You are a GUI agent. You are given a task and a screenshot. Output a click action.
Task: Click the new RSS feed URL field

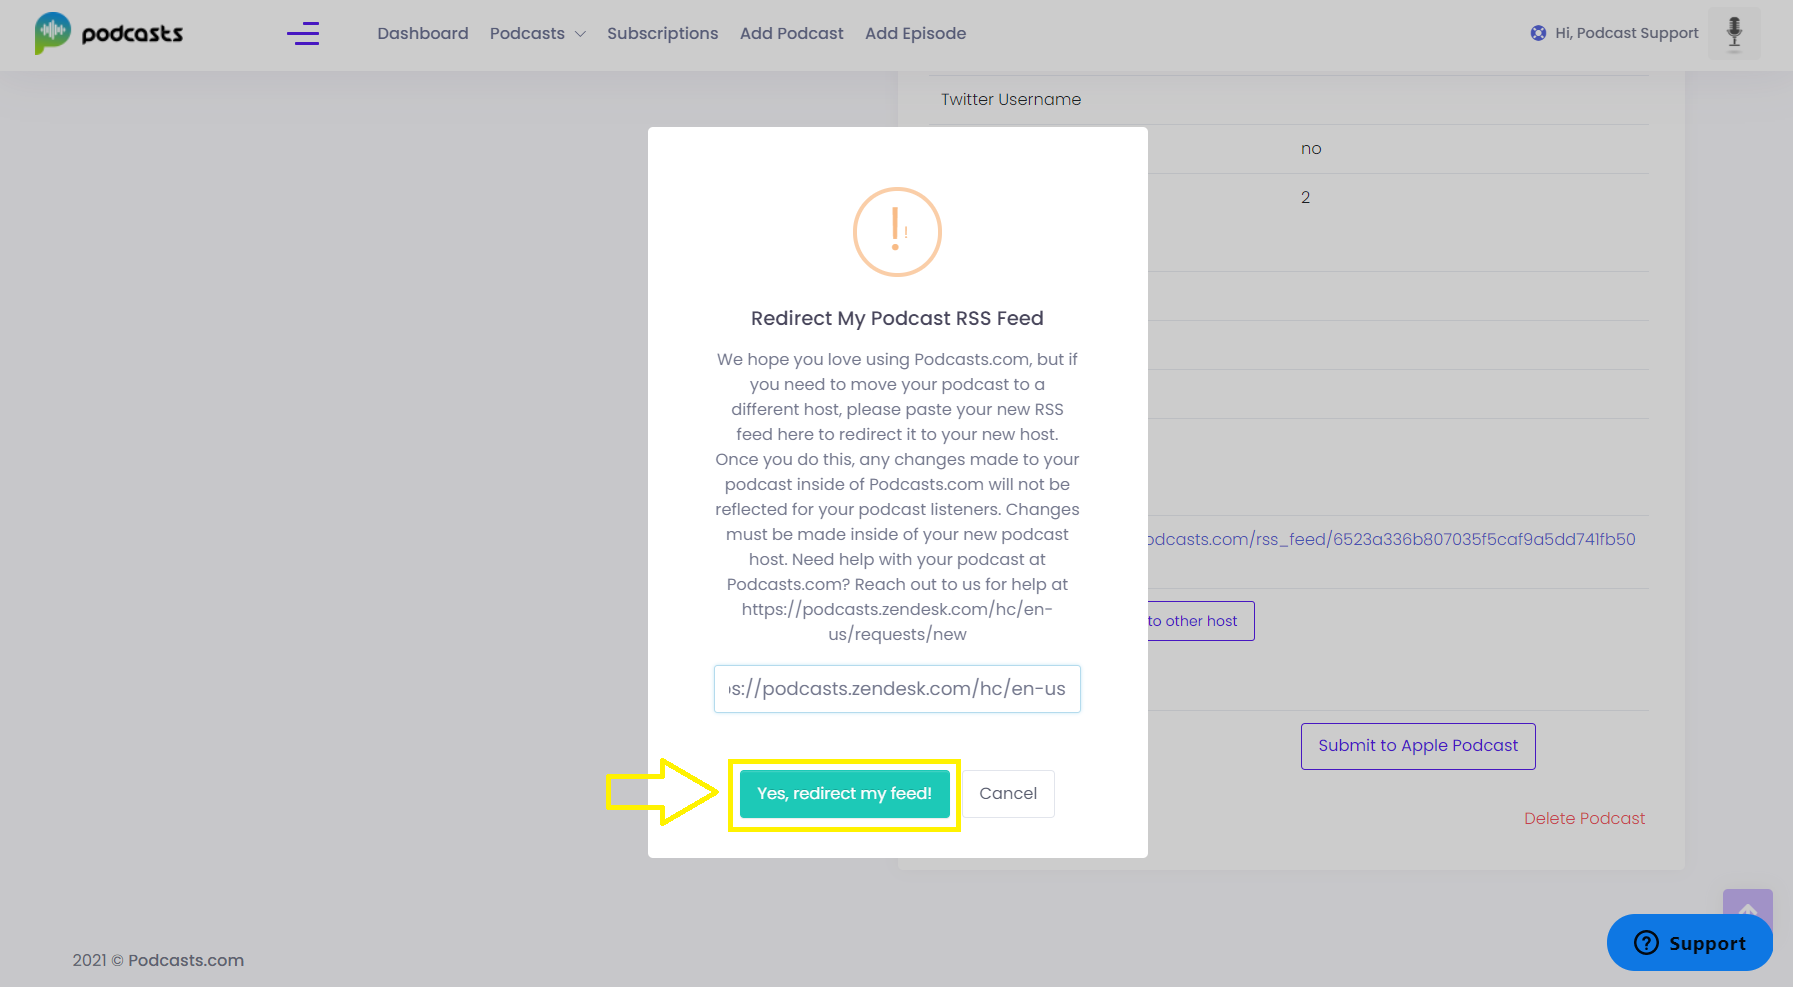(897, 689)
